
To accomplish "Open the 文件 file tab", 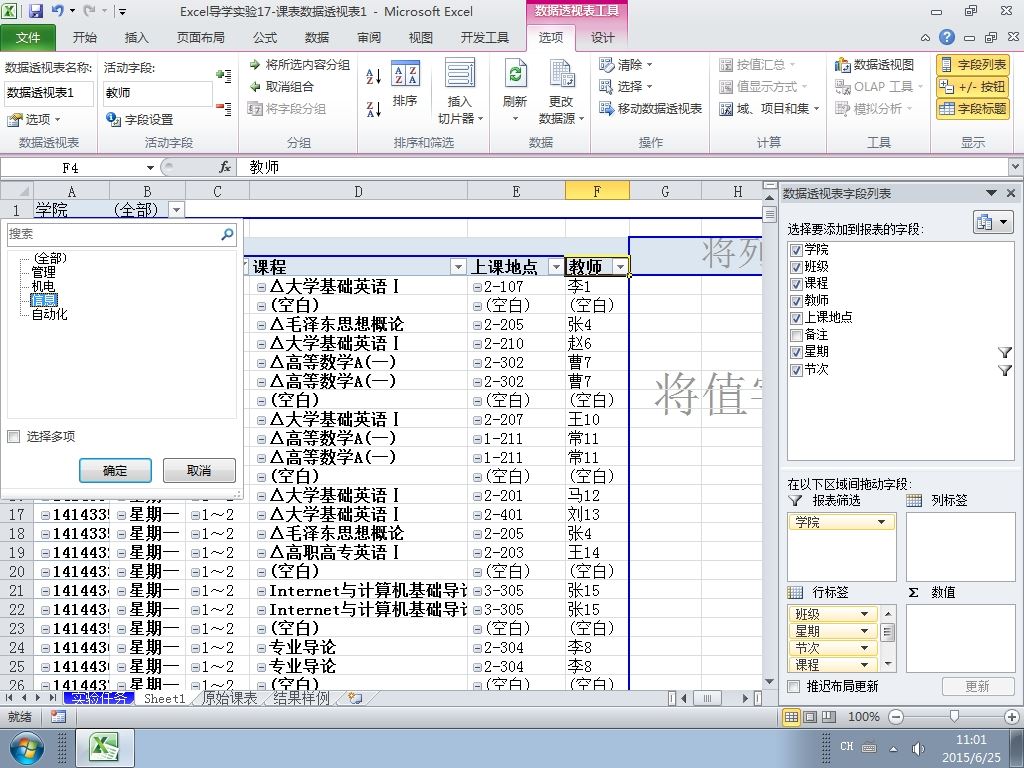I will tap(27, 38).
